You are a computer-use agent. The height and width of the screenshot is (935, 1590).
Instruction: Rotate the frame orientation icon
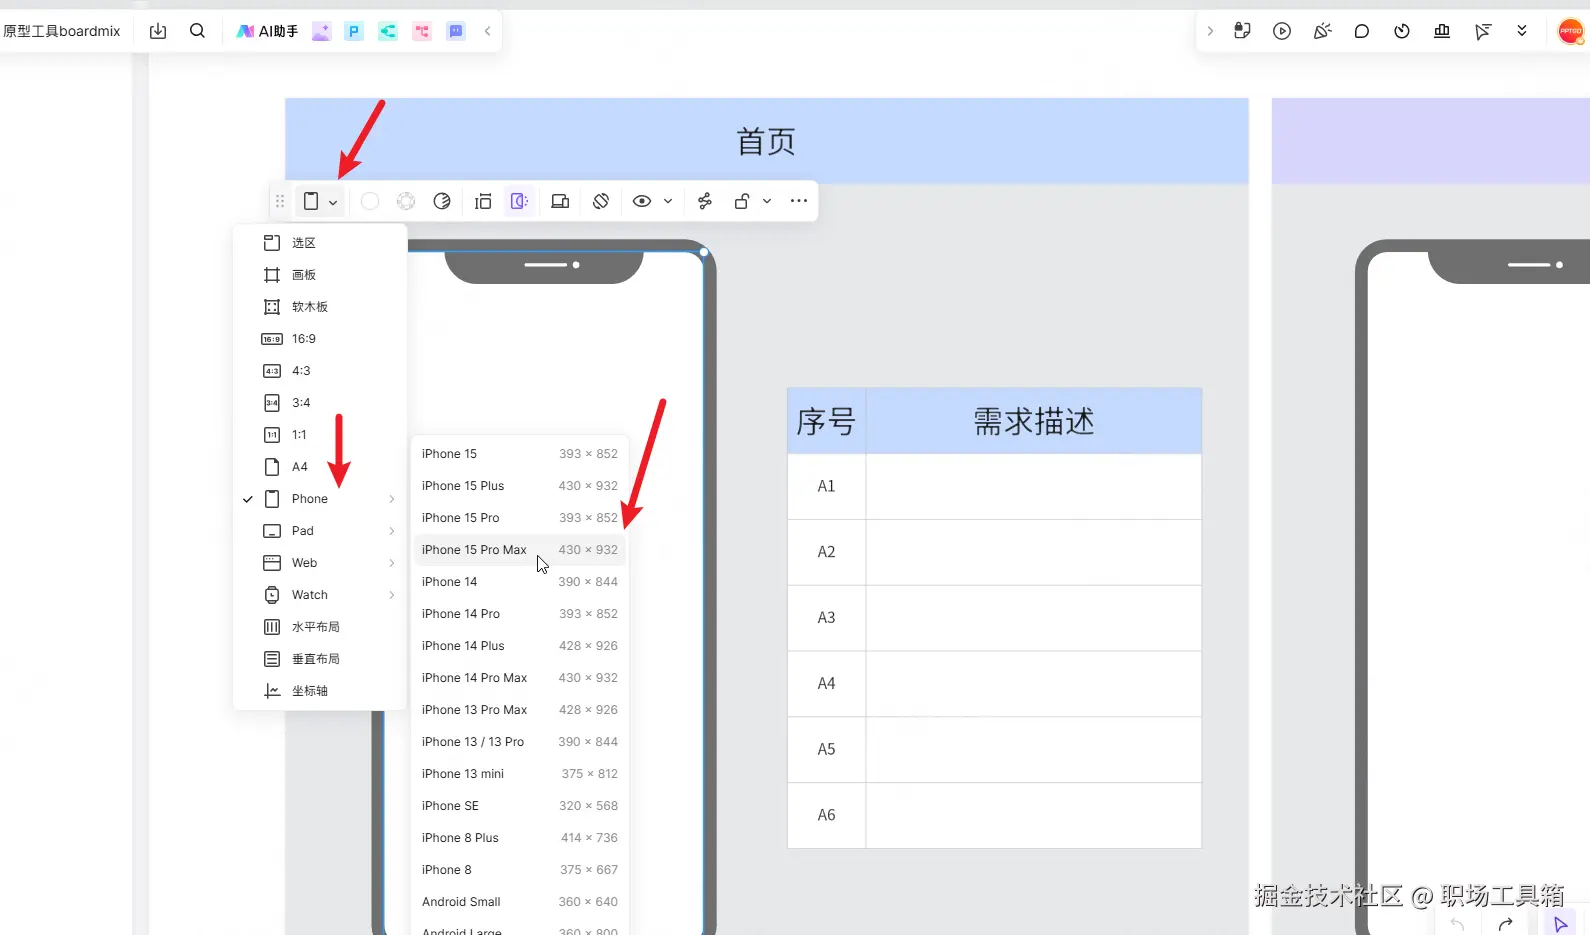point(601,201)
